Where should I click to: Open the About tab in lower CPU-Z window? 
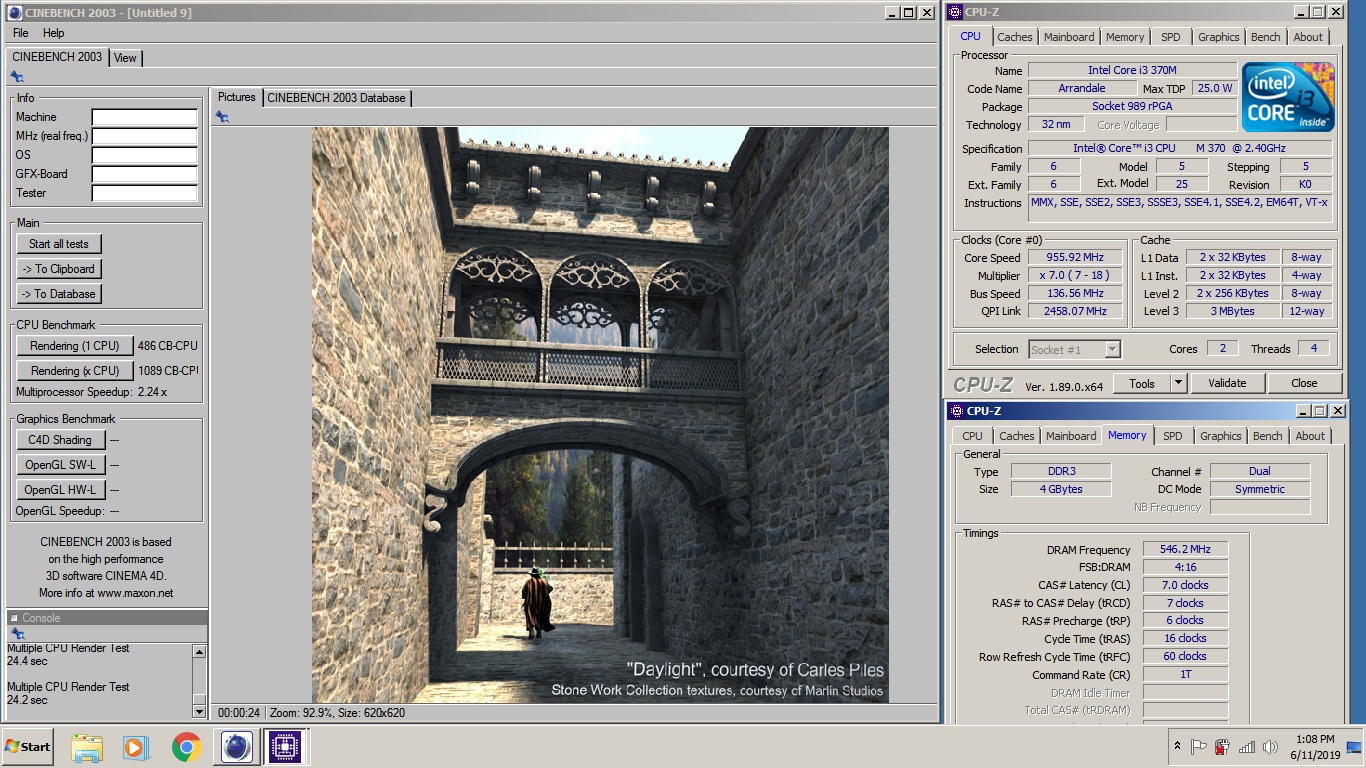tap(1310, 436)
